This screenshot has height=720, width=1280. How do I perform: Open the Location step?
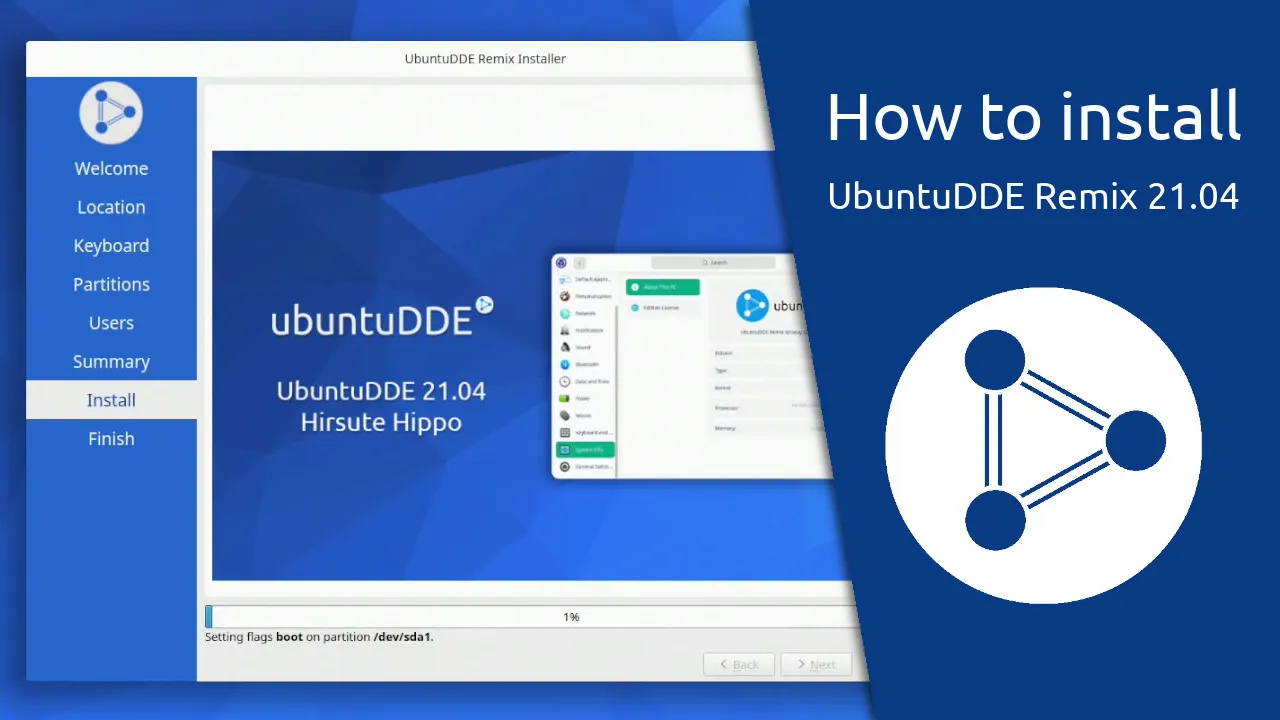[111, 207]
